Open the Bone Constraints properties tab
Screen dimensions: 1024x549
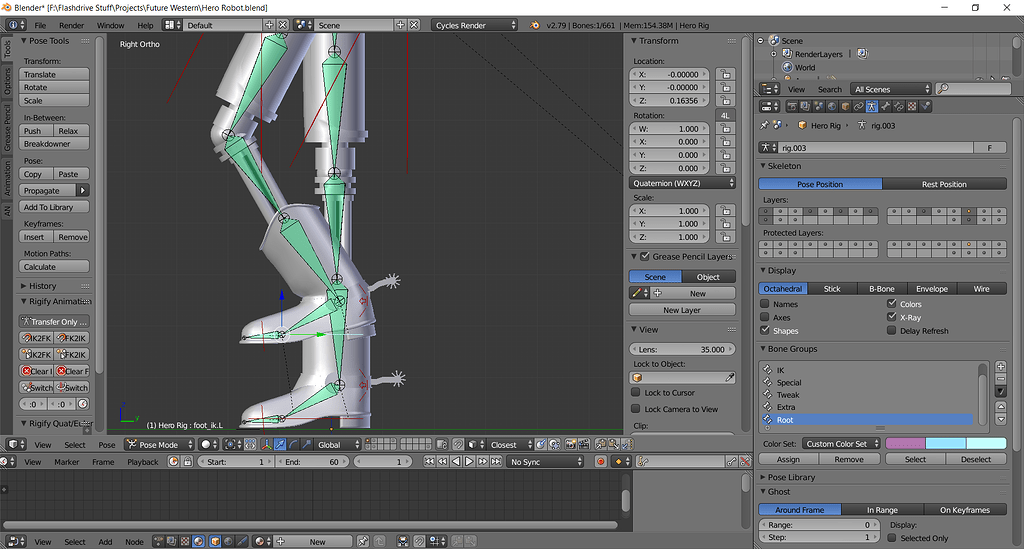click(x=899, y=106)
